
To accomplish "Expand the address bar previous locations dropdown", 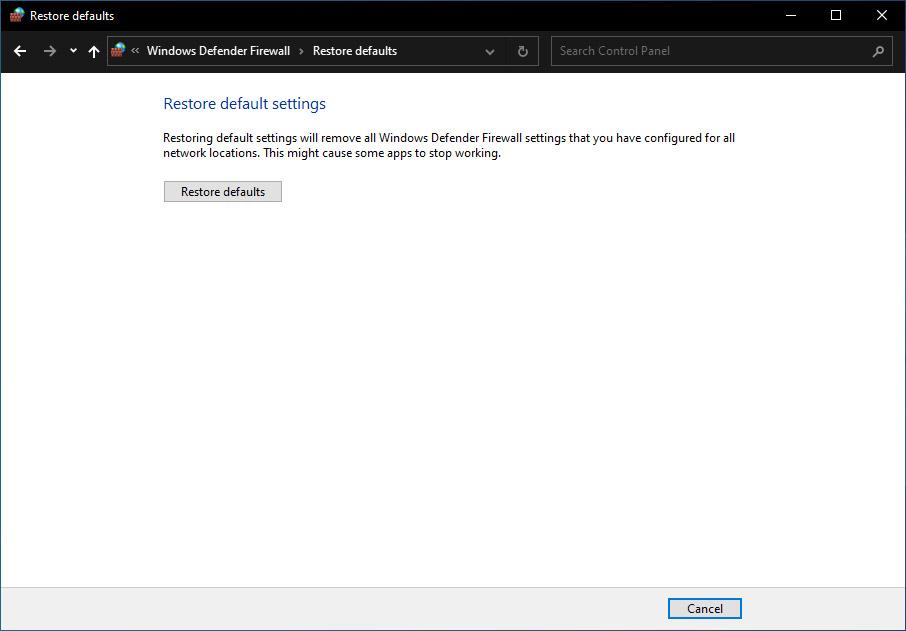I will (490, 51).
